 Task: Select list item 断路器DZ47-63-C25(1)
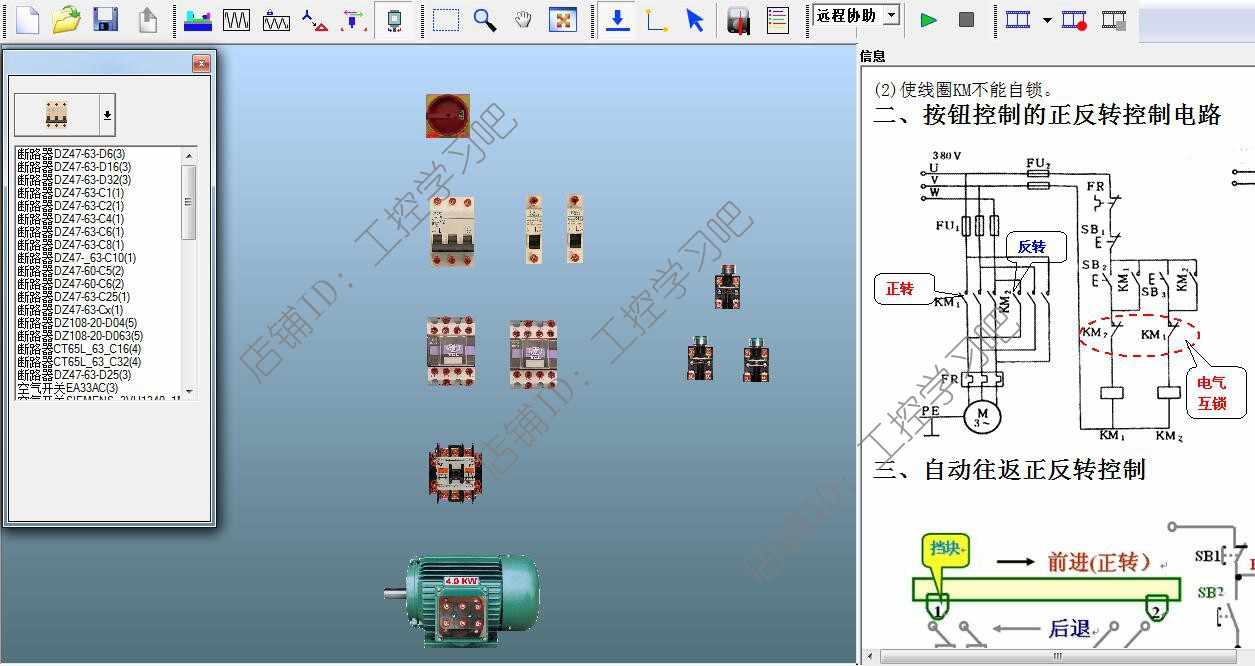point(74,296)
